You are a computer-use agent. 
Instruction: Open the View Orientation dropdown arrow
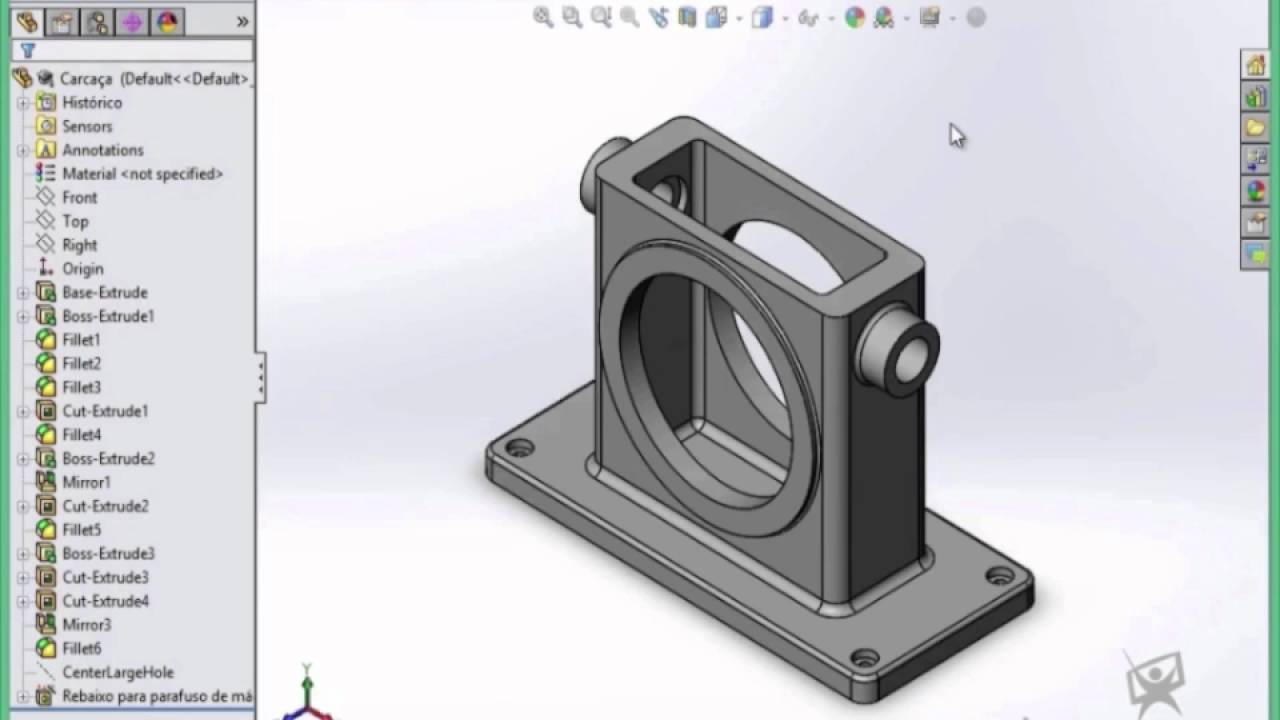(739, 18)
